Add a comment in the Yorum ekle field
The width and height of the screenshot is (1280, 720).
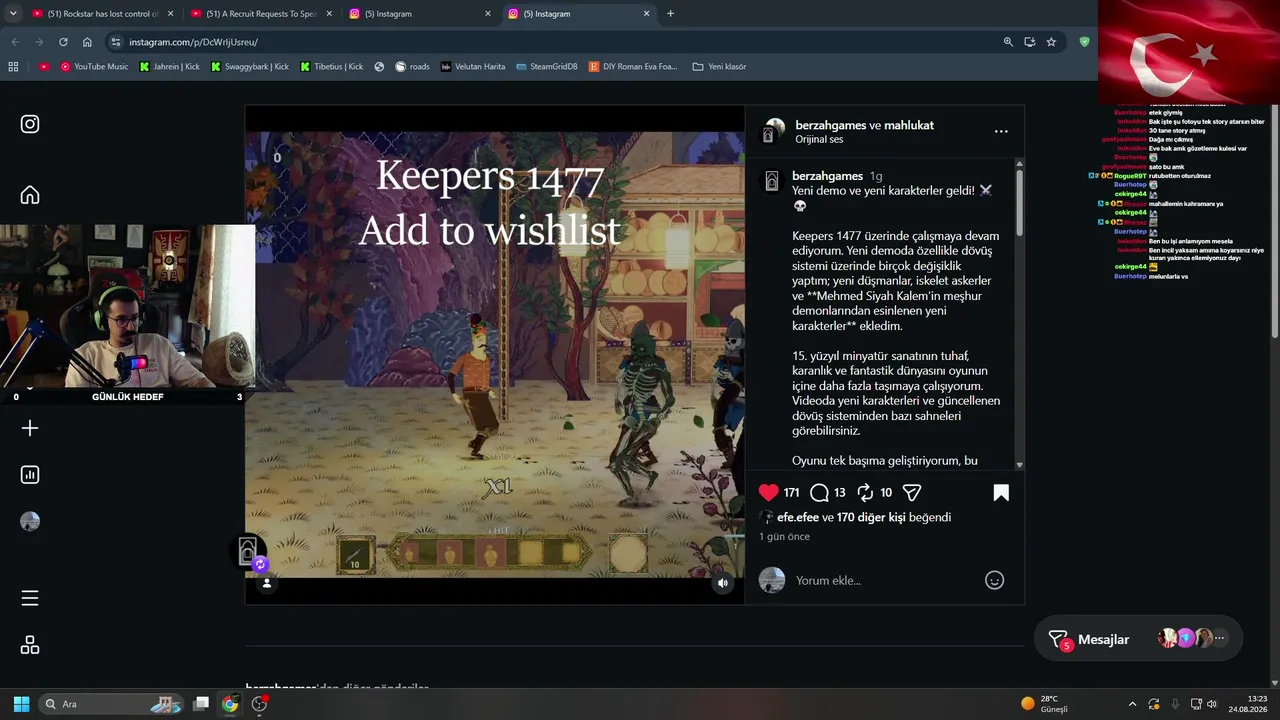coord(885,580)
